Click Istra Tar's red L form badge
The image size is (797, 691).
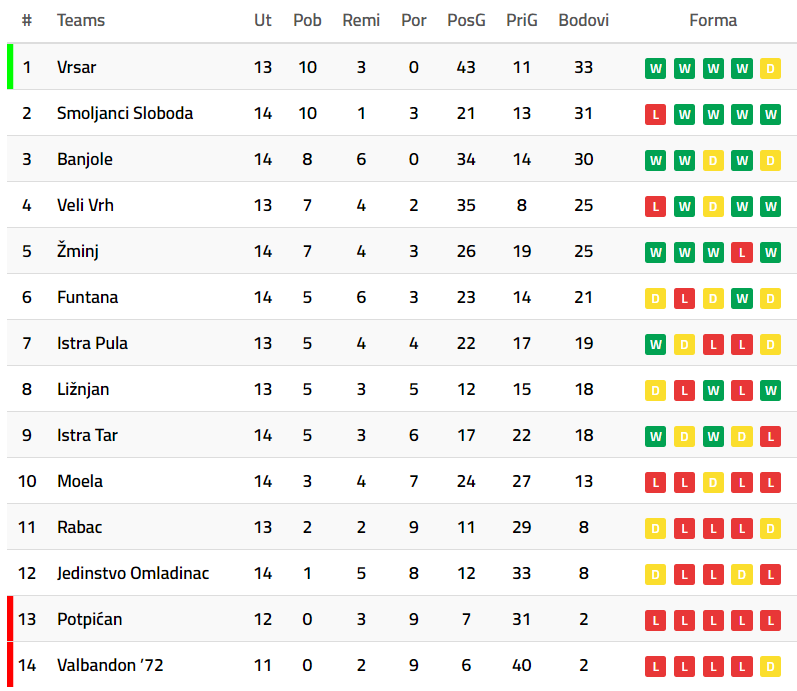[770, 436]
